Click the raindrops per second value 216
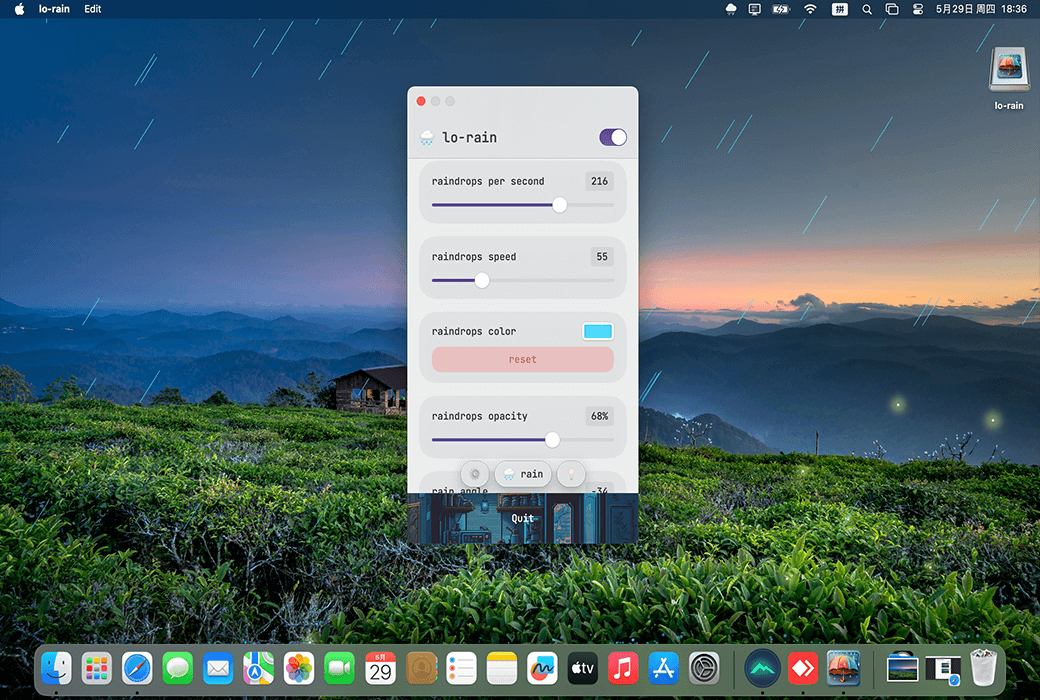 pyautogui.click(x=600, y=181)
